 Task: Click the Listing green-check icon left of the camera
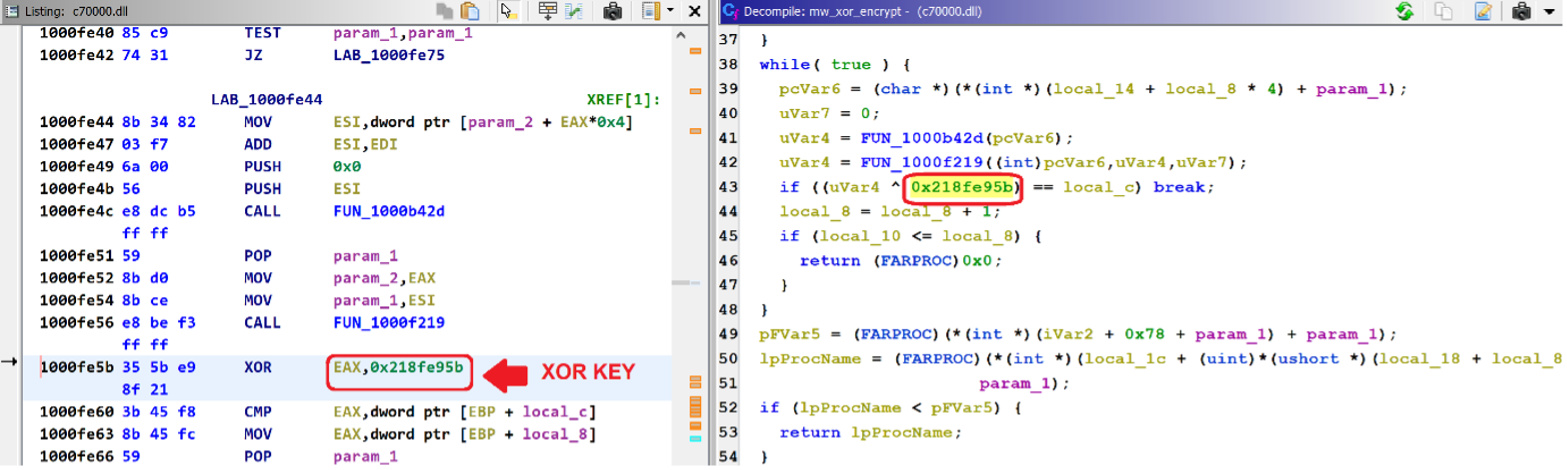point(573,12)
